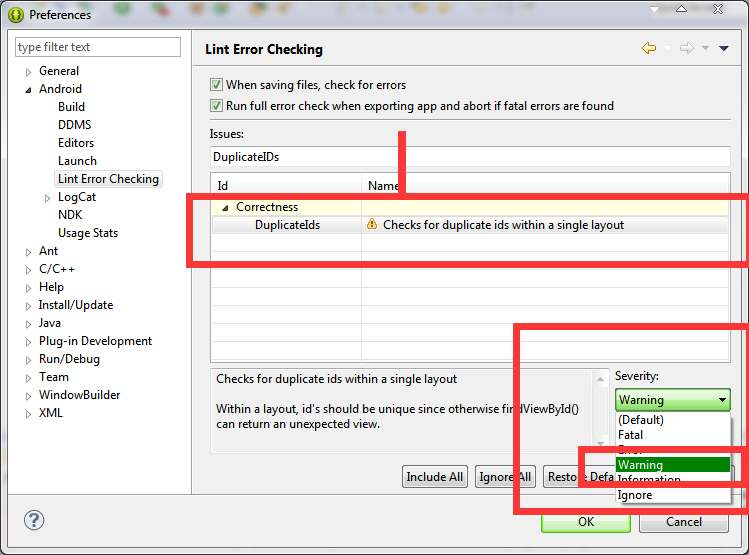749x555 pixels.
Task: Expand the Run/Debug tree node
Action: coord(28,360)
